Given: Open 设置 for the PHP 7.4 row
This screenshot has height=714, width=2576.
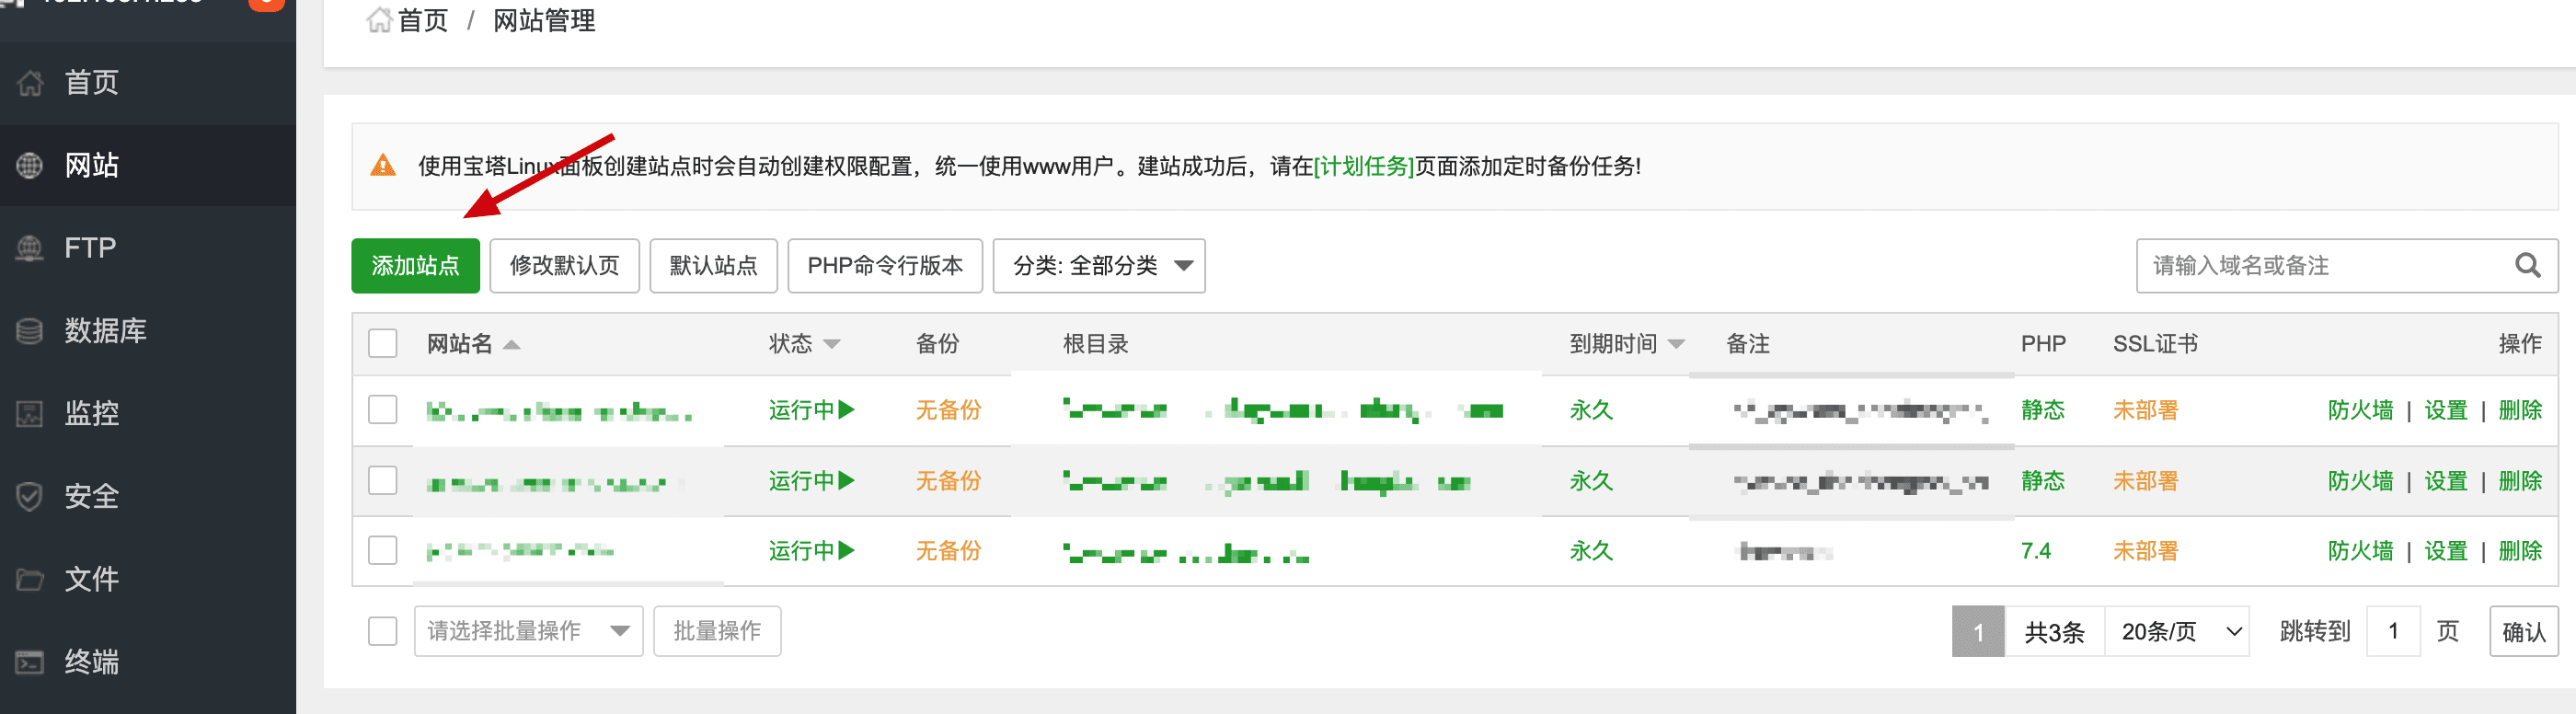Looking at the screenshot, I should (x=2446, y=551).
